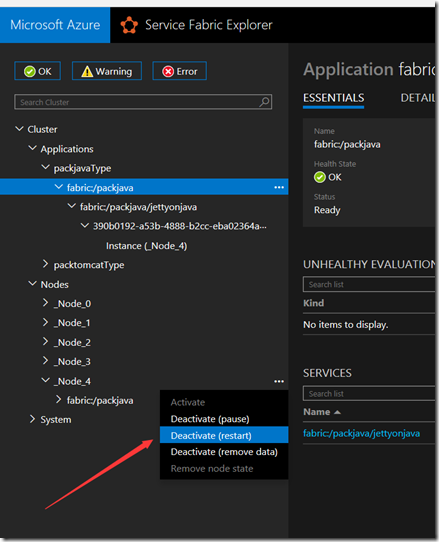Click the Service Fabric Explorer logo icon
Image resolution: width=439 pixels, height=542 pixels.
point(129,25)
